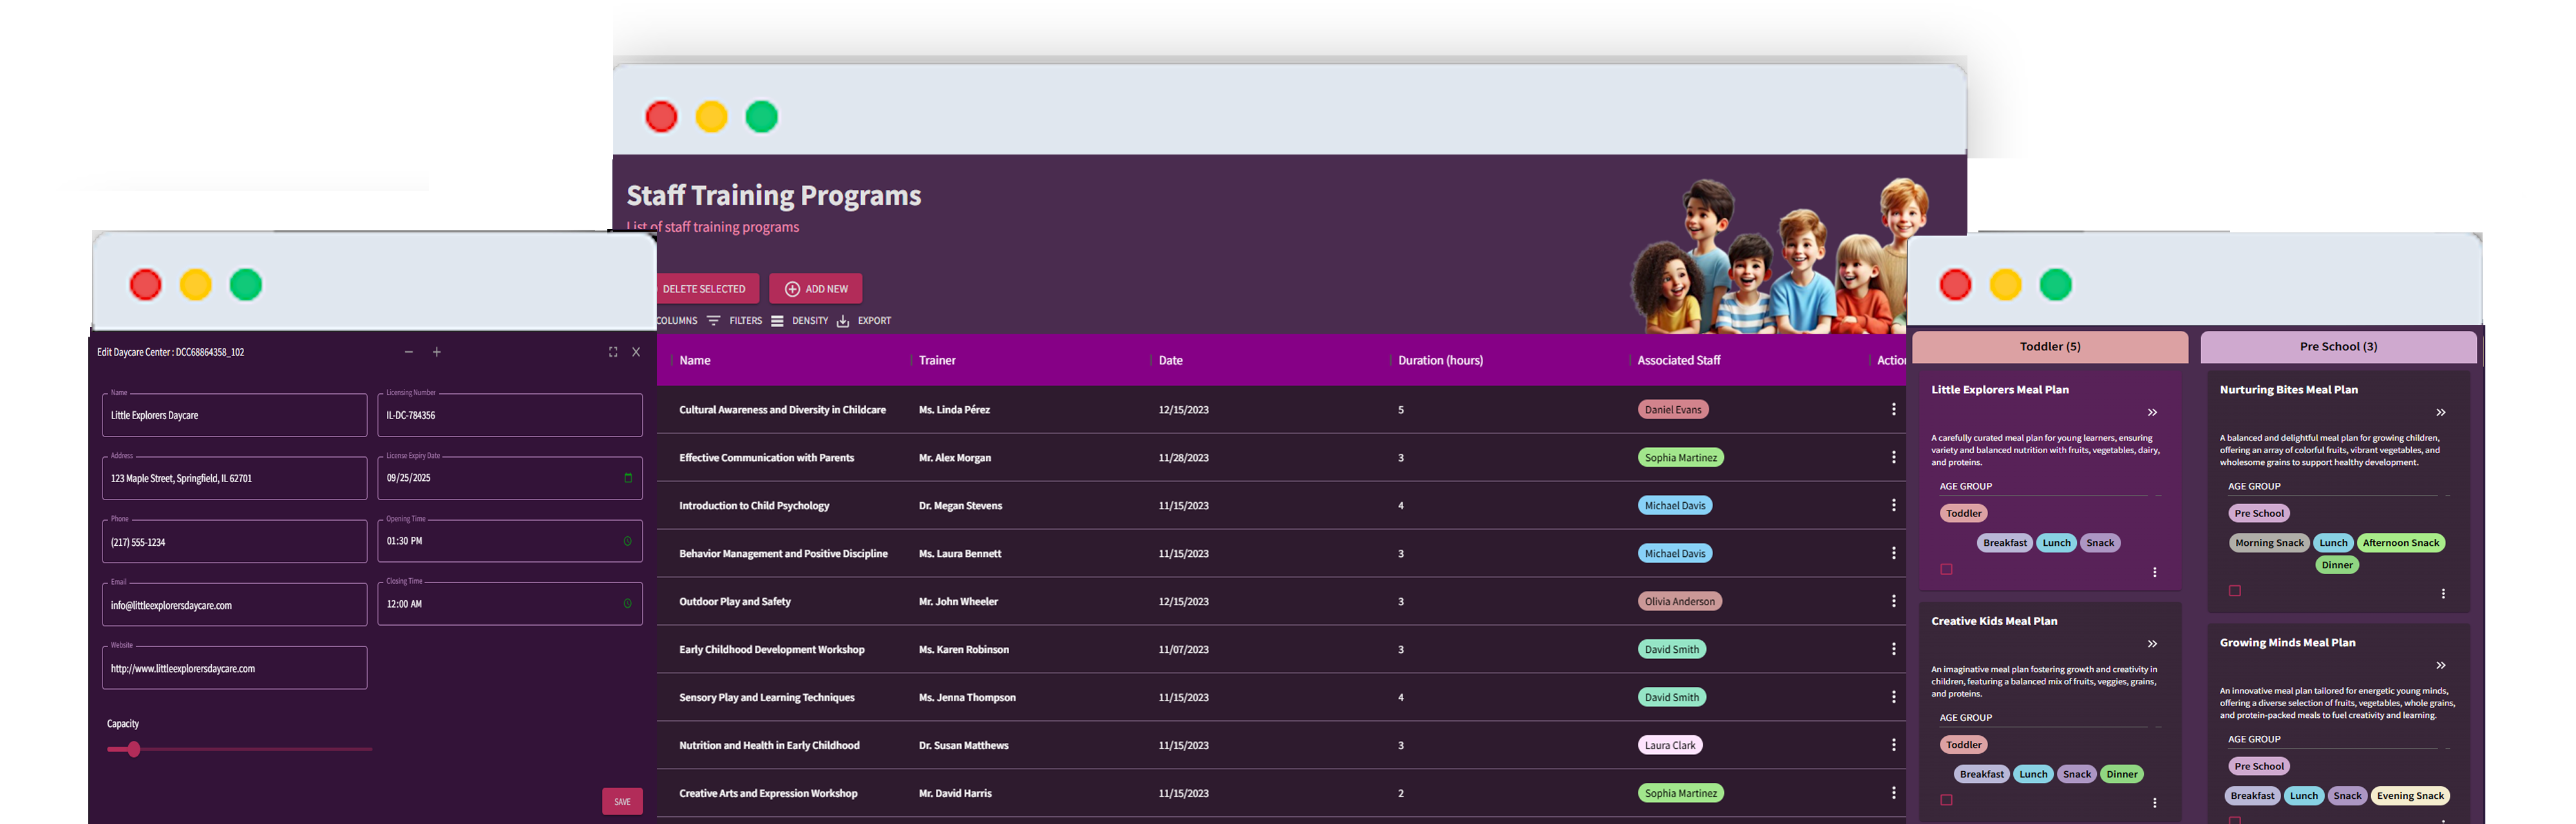Expand Creative Kids Meal Plan double chevron
Viewport: 2576px width, 824px height.
click(x=2152, y=644)
